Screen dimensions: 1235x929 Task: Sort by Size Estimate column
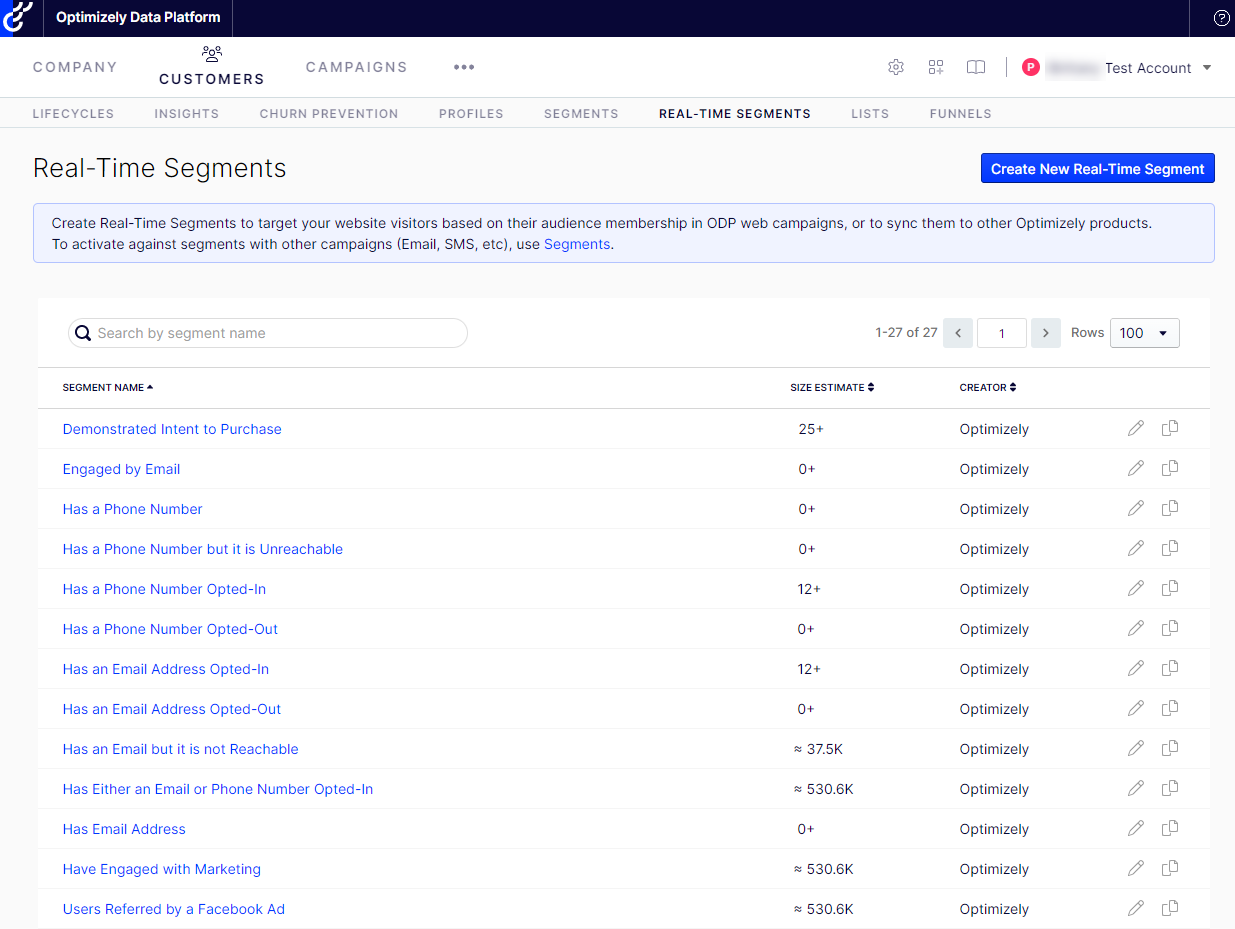[x=832, y=388]
